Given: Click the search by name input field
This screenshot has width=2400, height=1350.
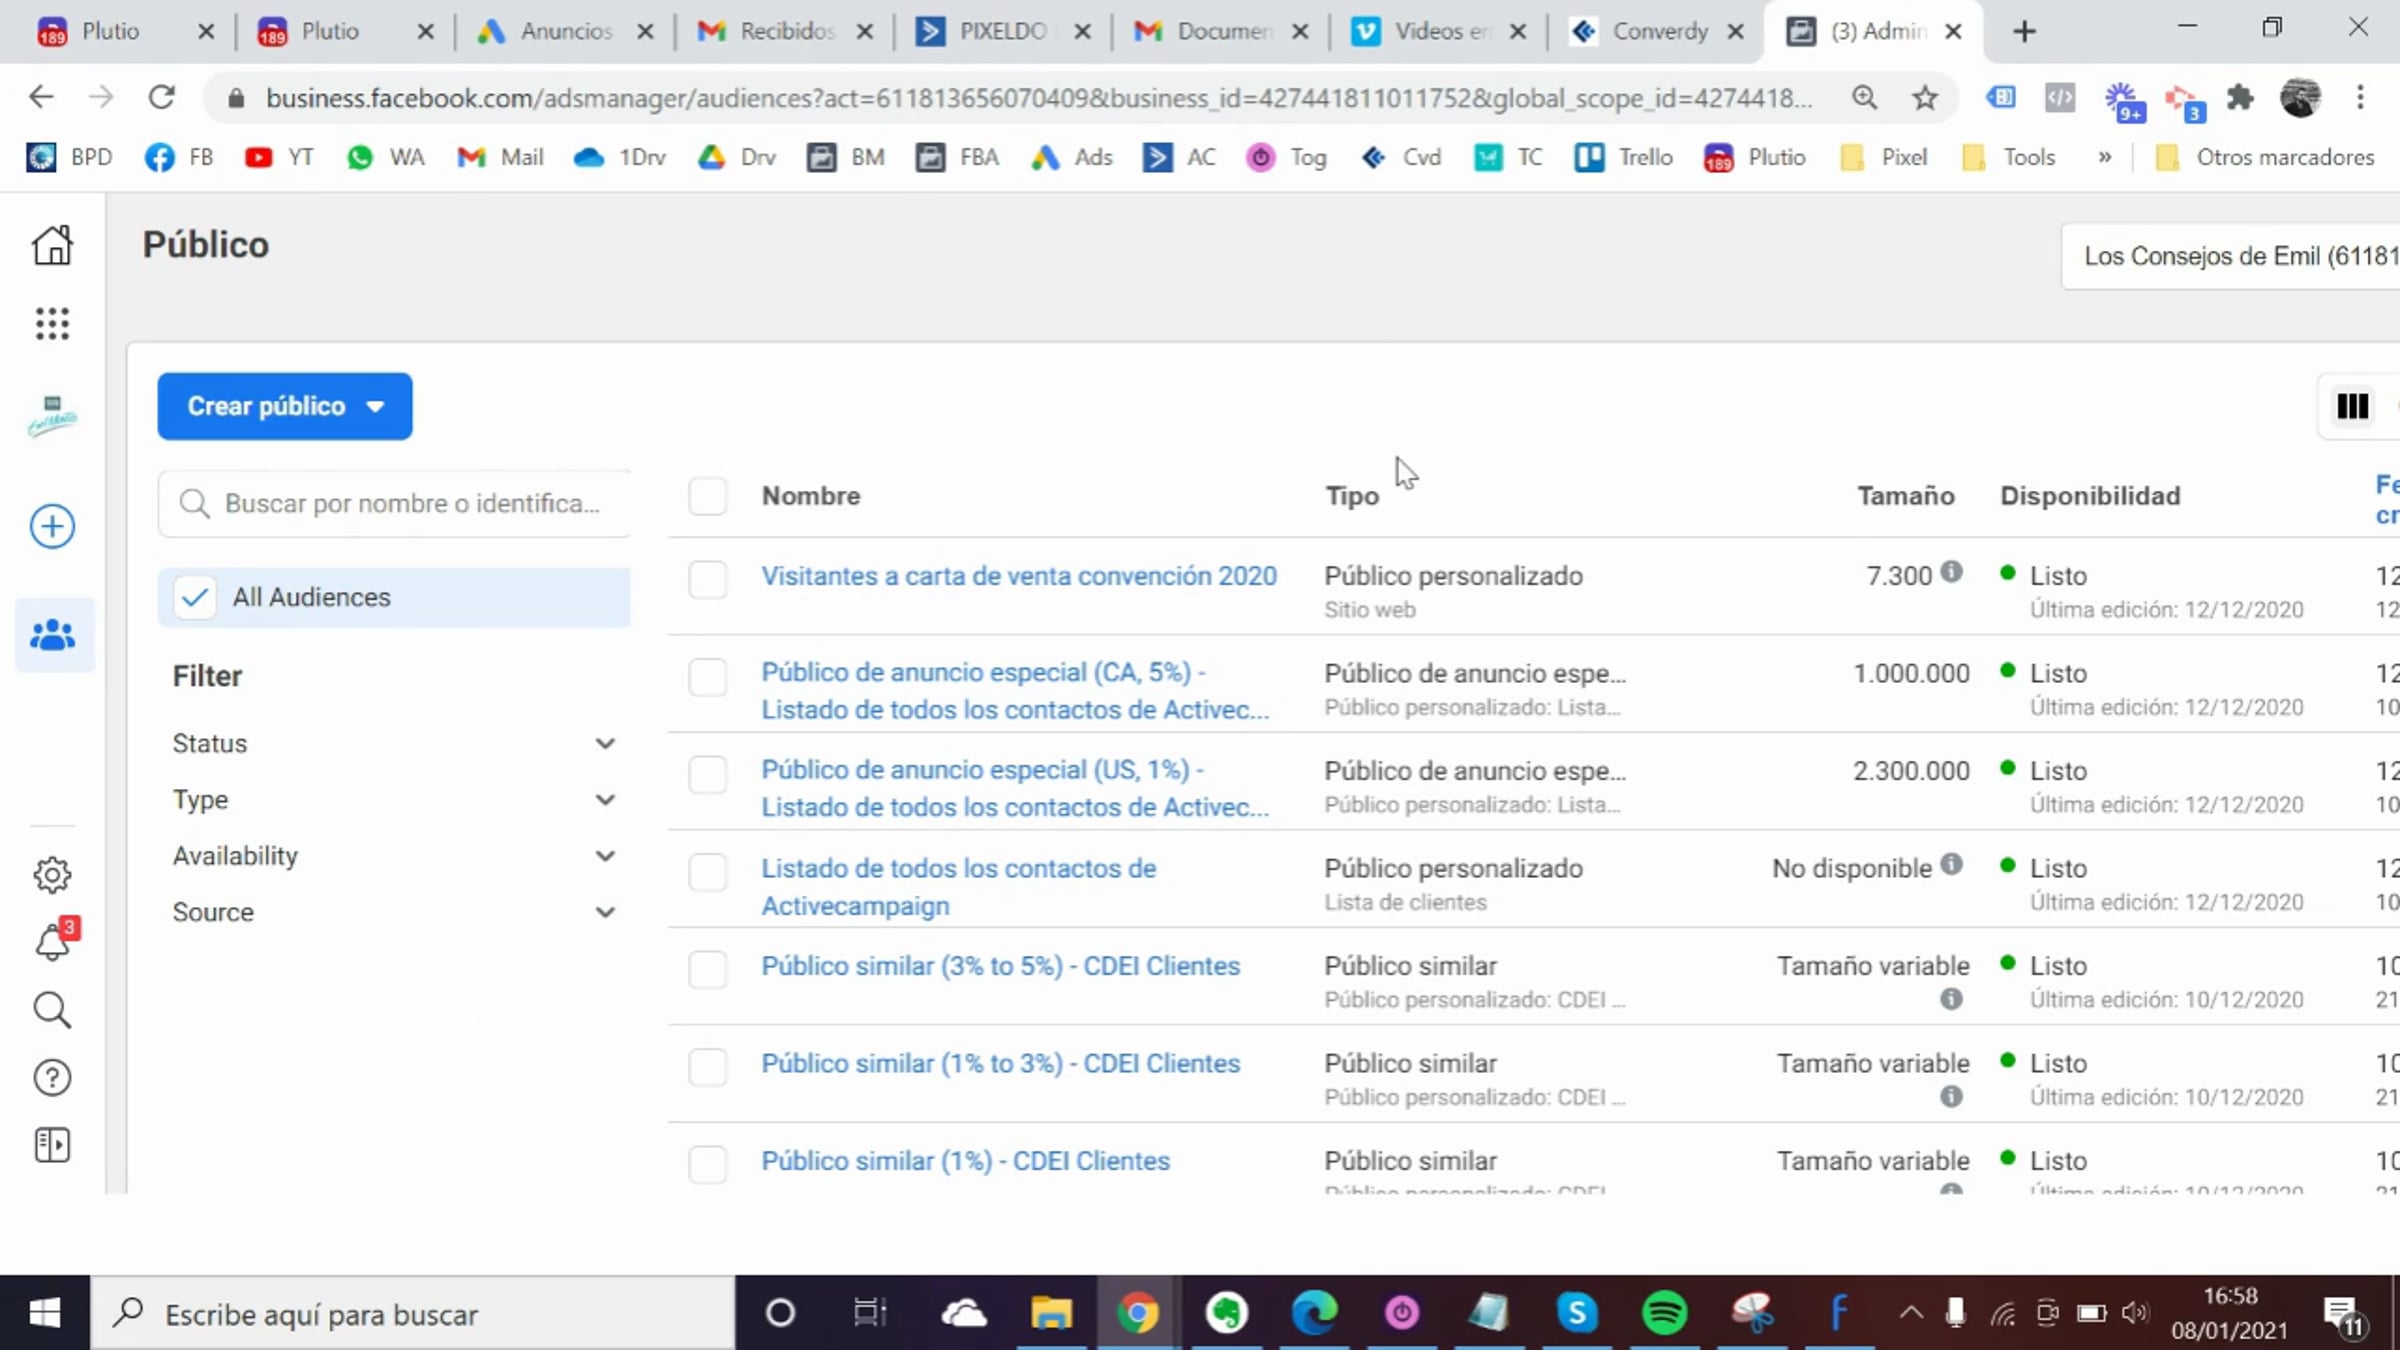Looking at the screenshot, I should point(410,503).
